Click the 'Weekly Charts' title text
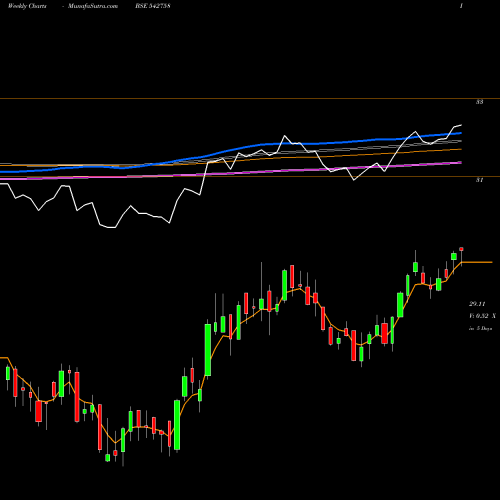 pos(27,6)
